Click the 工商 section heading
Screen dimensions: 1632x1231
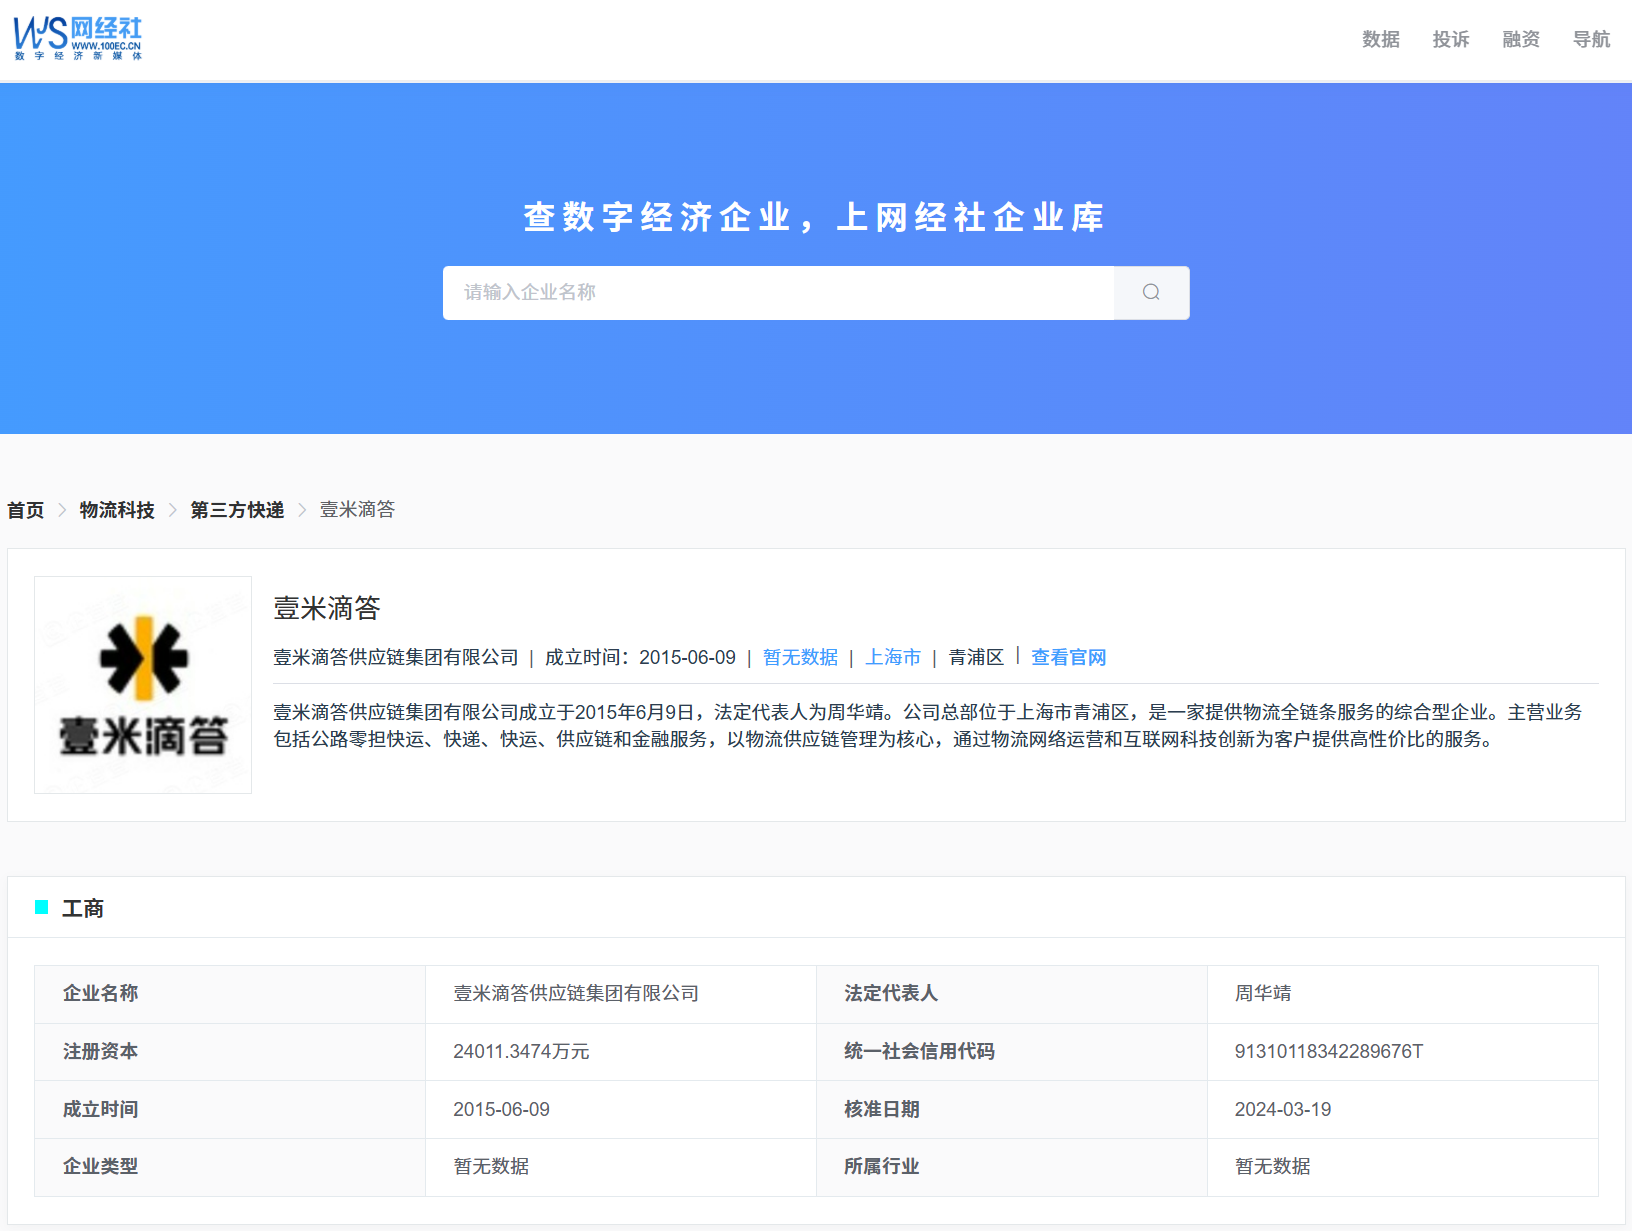coord(83,908)
